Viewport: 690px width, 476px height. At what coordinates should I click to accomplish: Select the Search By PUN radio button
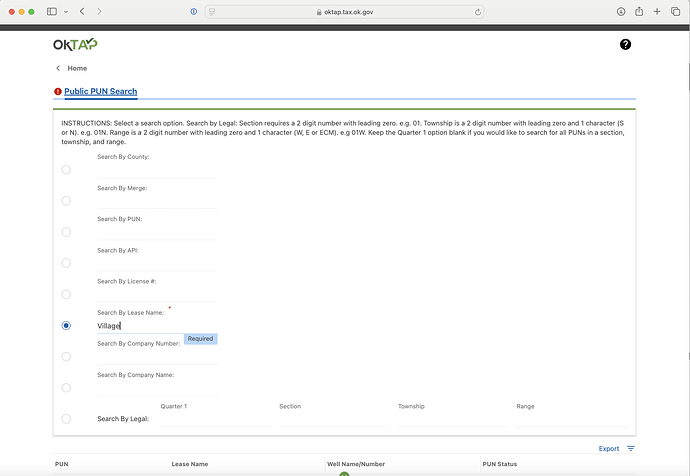[66, 232]
